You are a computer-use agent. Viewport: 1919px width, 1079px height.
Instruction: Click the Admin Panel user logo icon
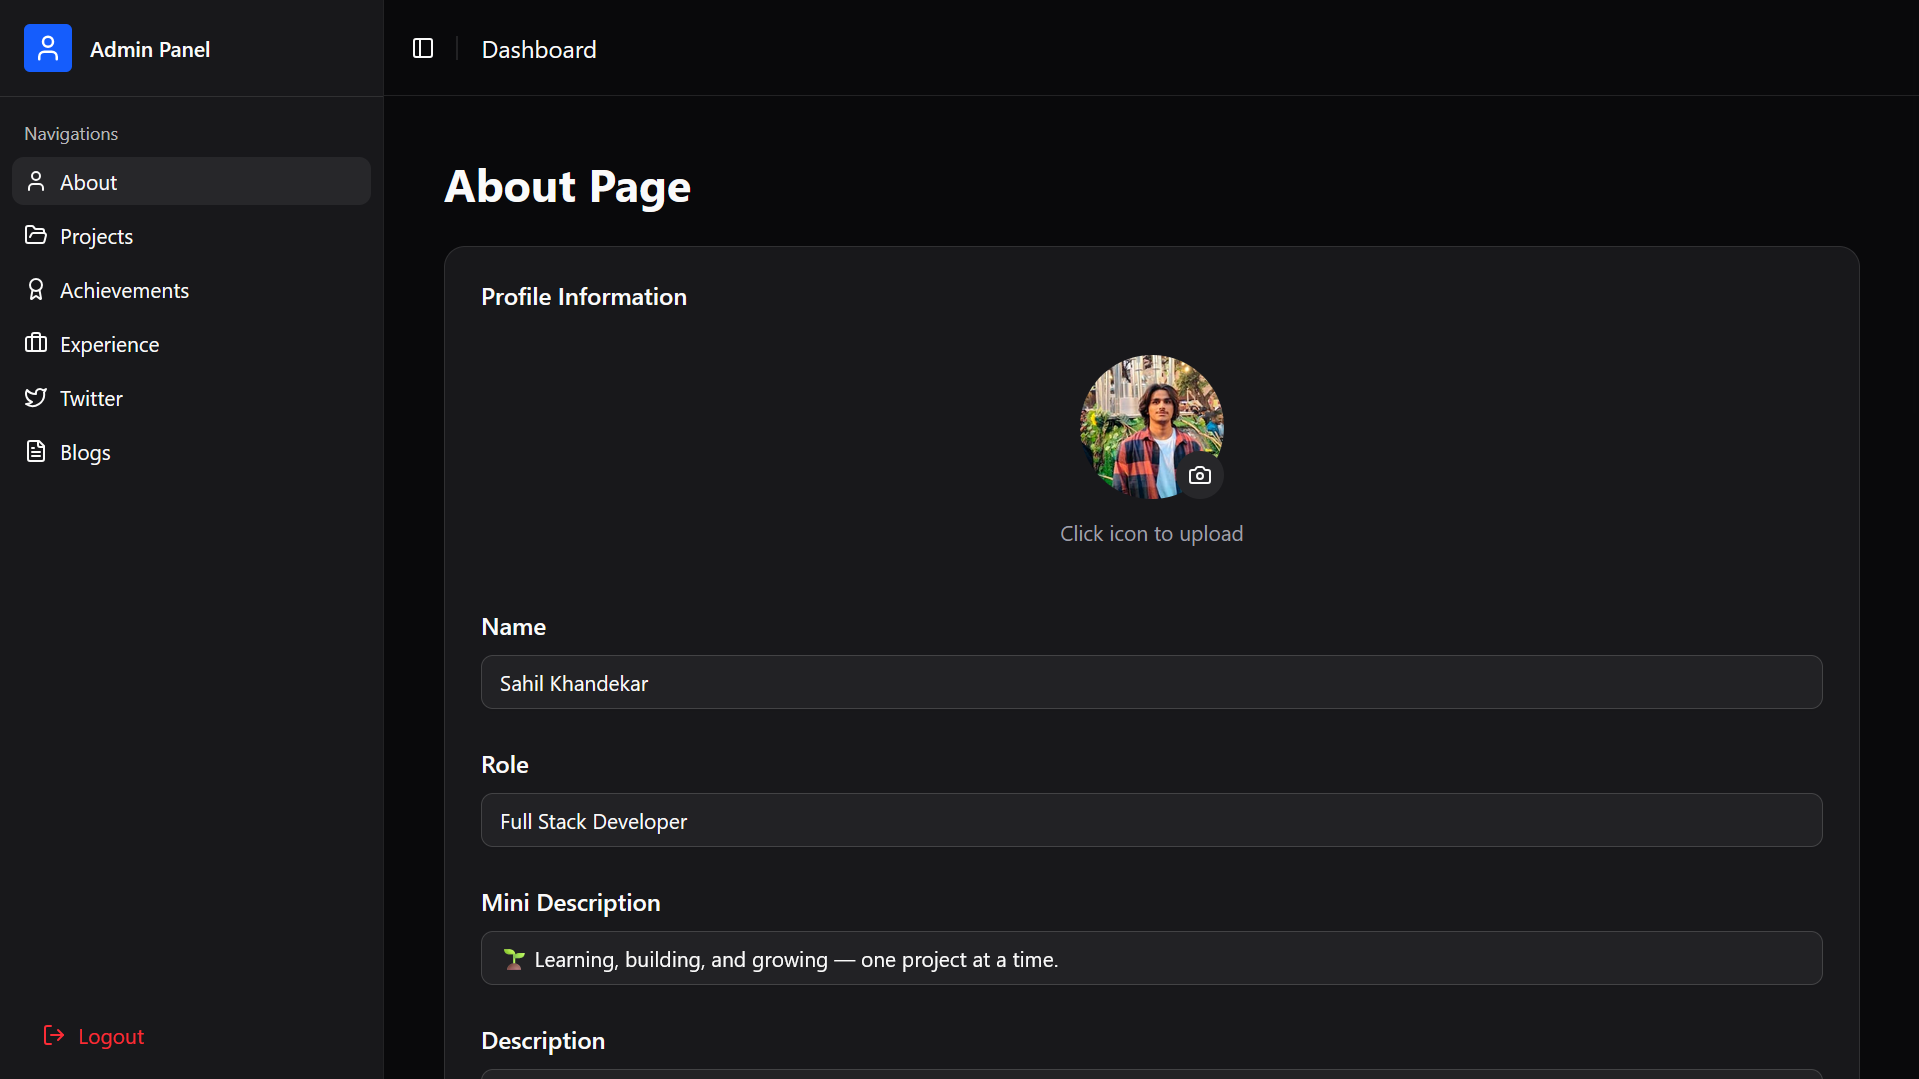[x=48, y=48]
